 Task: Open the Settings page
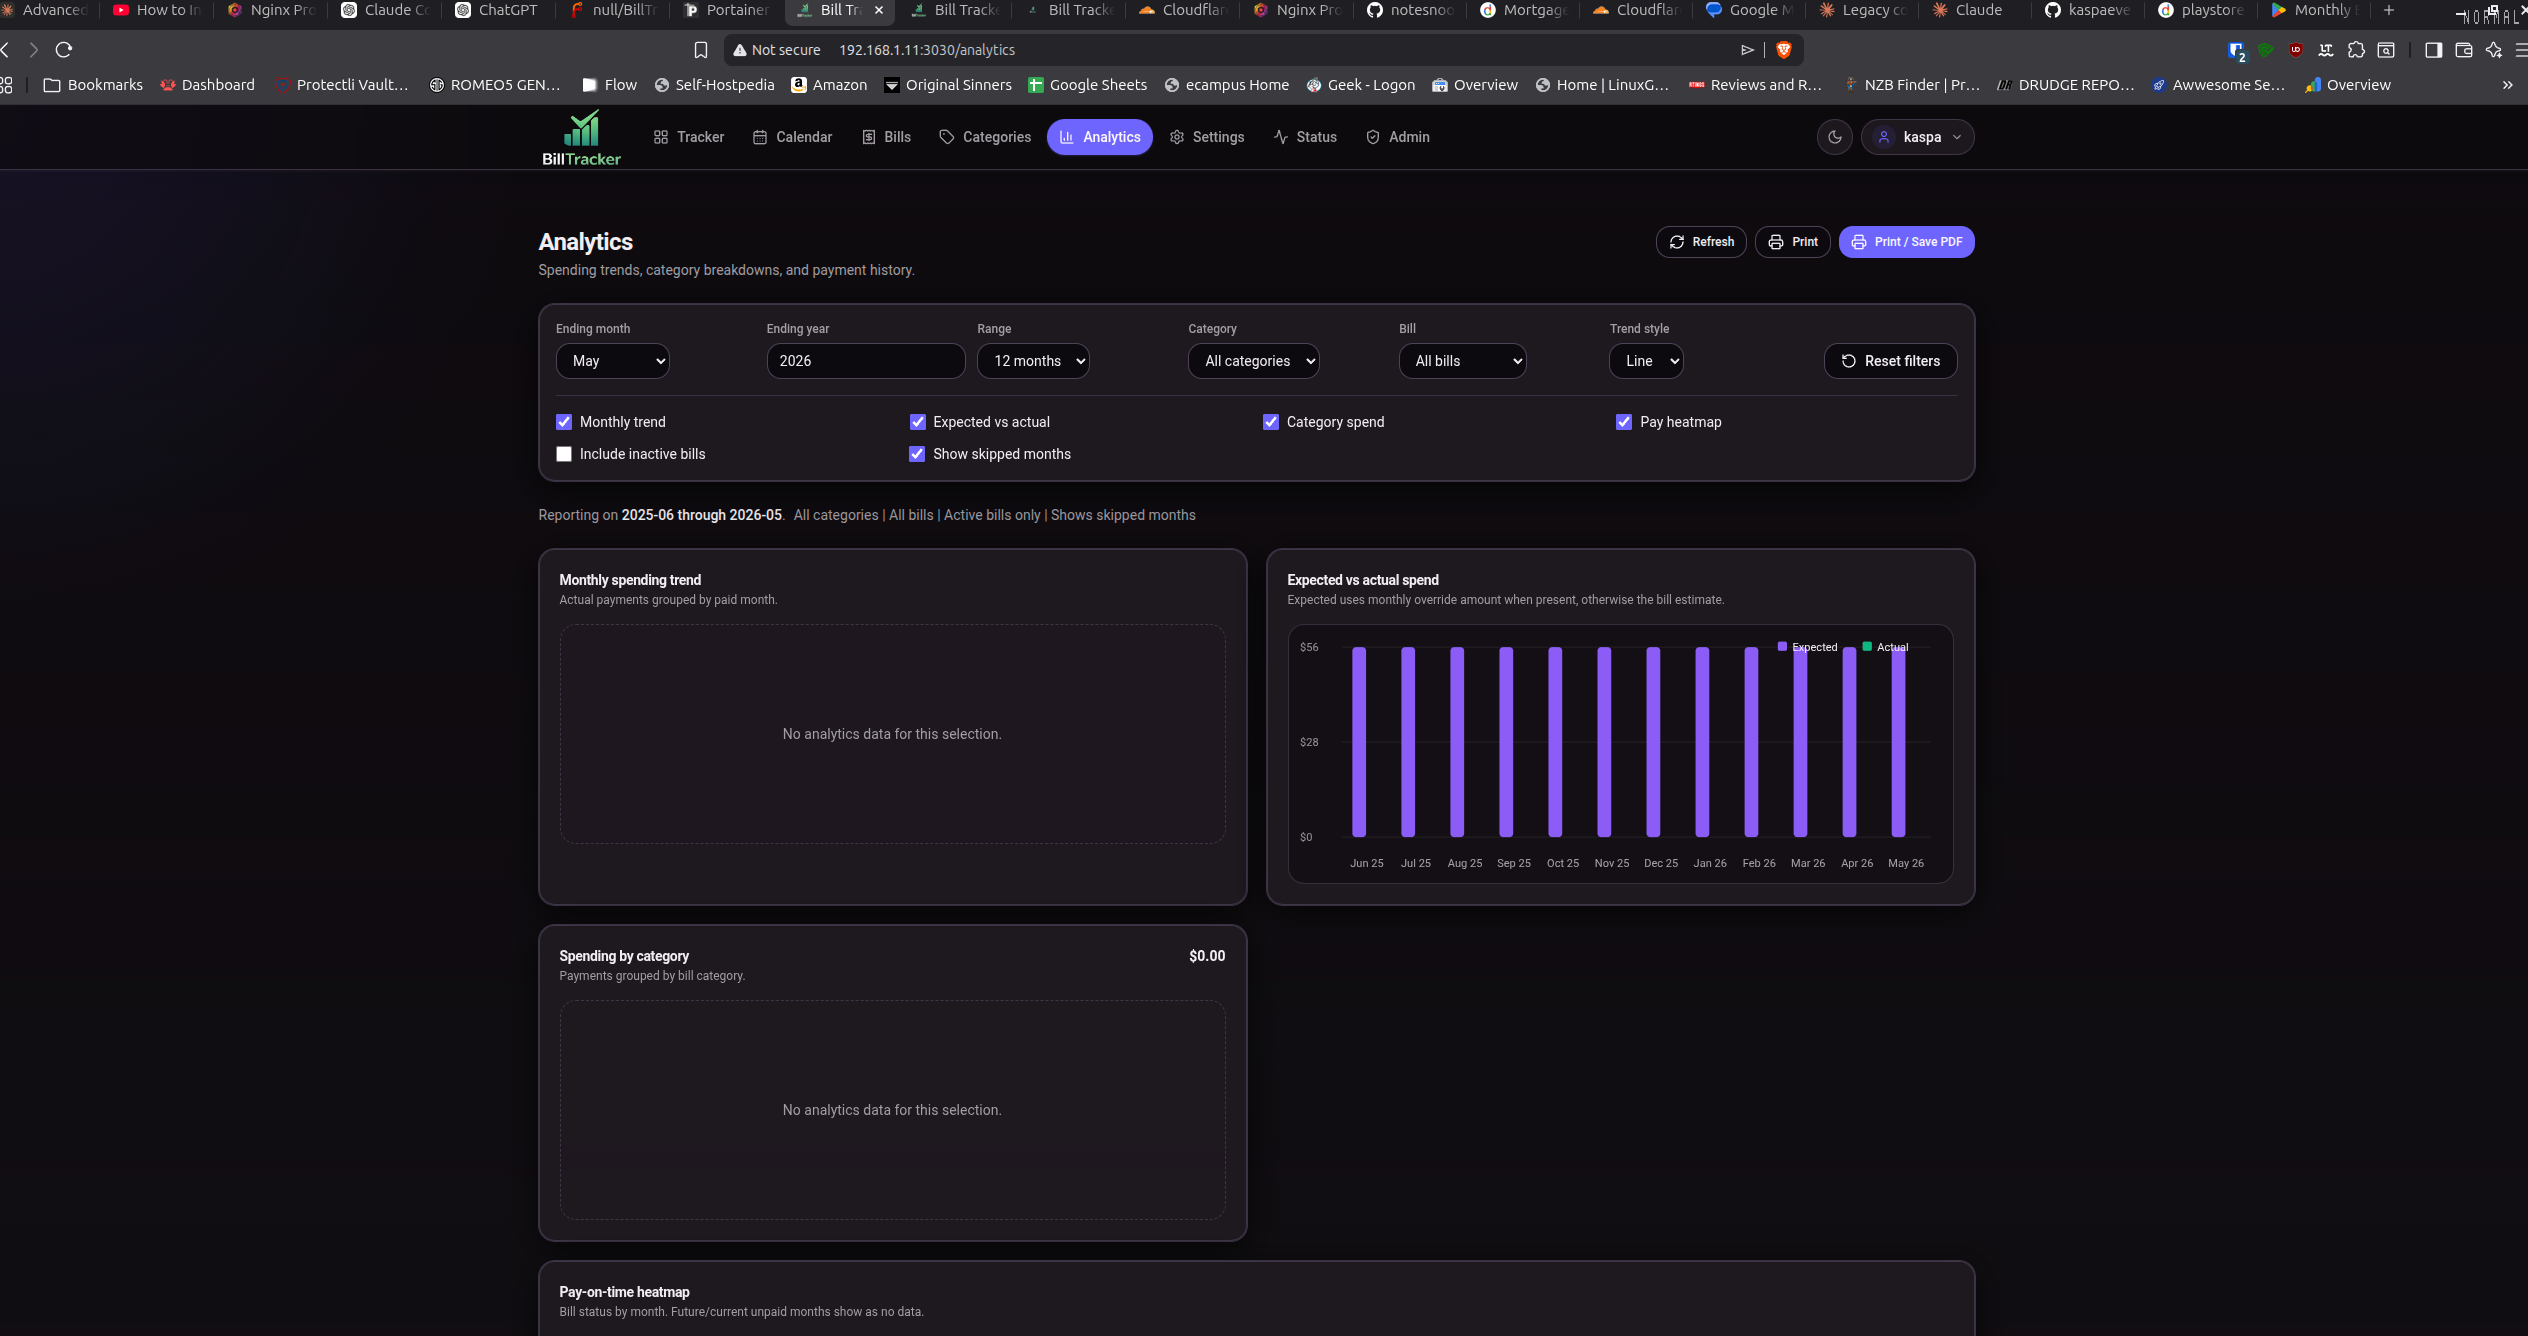[x=1207, y=137]
